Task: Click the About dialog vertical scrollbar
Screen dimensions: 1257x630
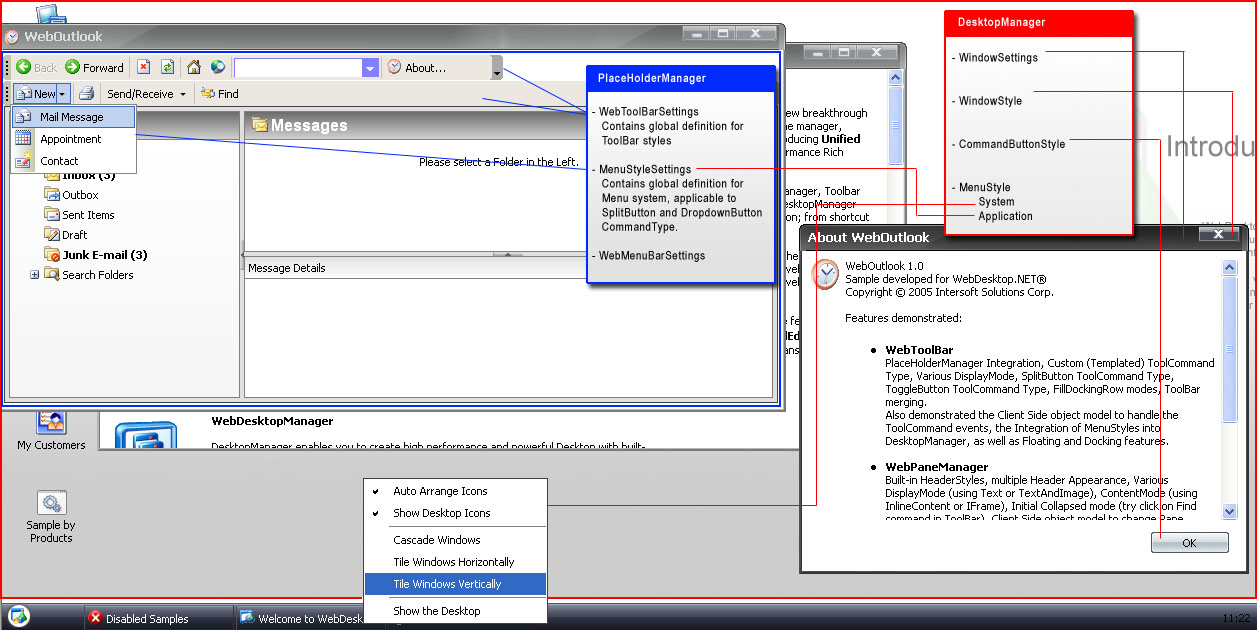Action: 1230,390
